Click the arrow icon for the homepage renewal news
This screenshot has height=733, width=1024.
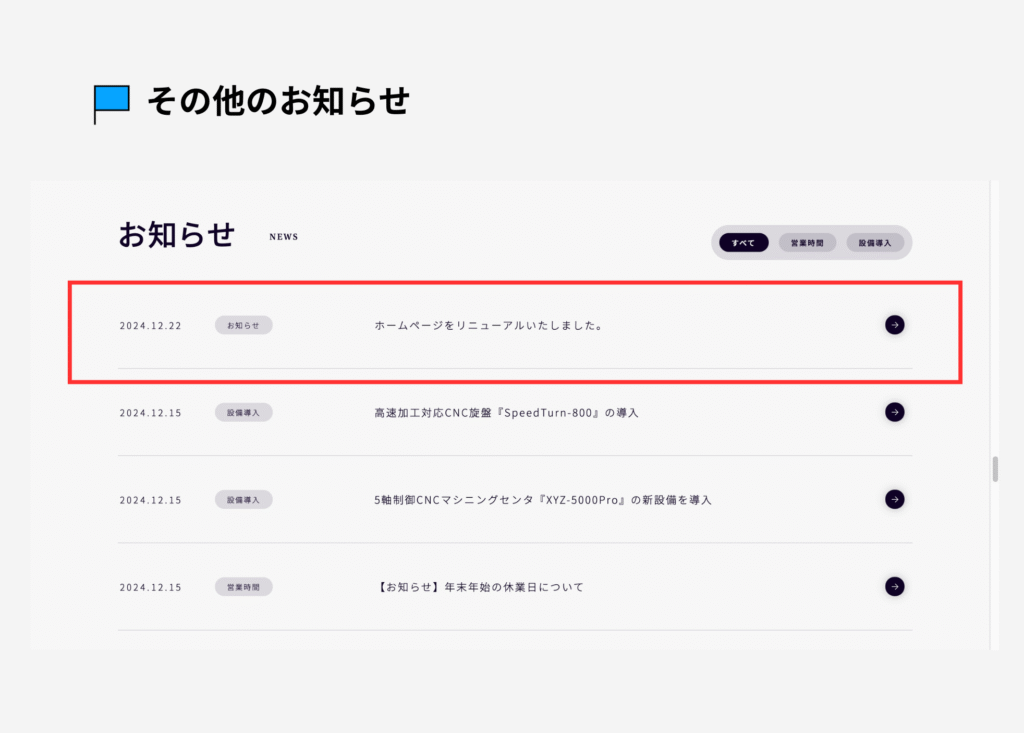[894, 324]
